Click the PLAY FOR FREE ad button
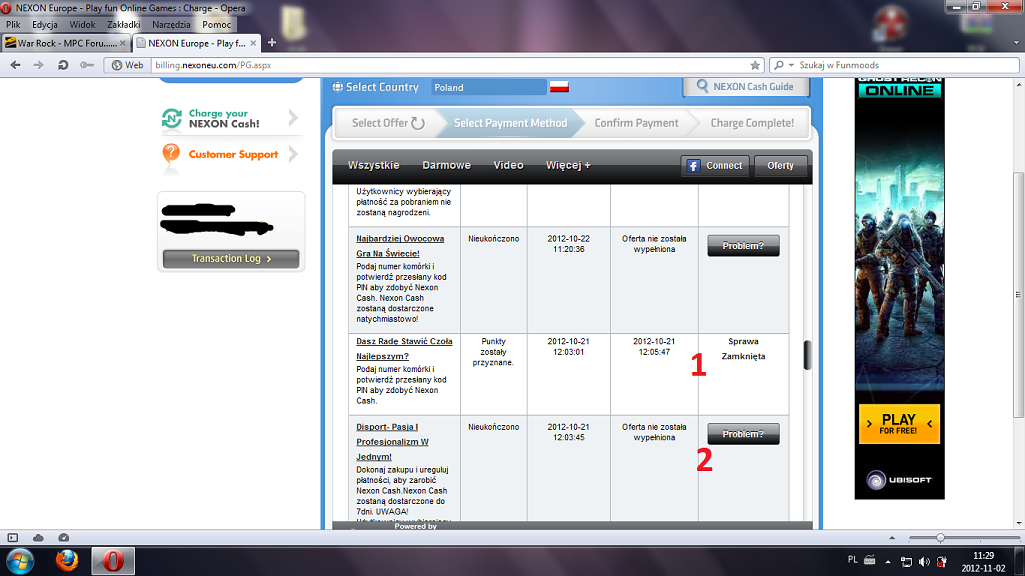This screenshot has height=576, width=1025. pos(899,424)
